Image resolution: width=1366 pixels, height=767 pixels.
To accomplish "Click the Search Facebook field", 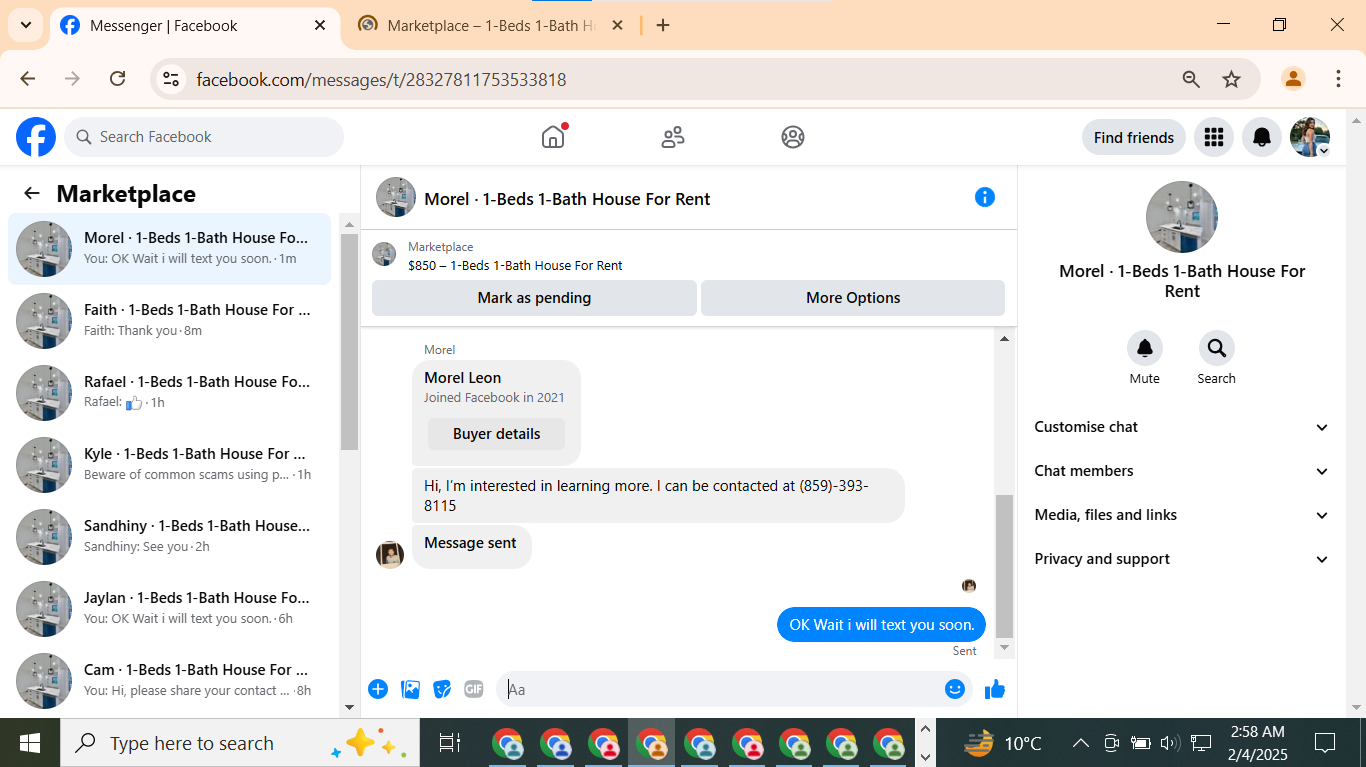I will pos(204,137).
